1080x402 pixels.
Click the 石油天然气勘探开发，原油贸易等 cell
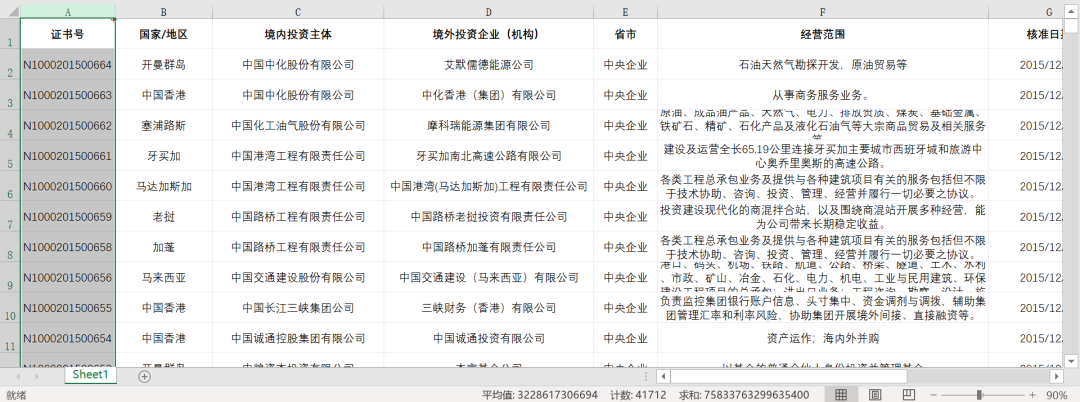[x=822, y=65]
